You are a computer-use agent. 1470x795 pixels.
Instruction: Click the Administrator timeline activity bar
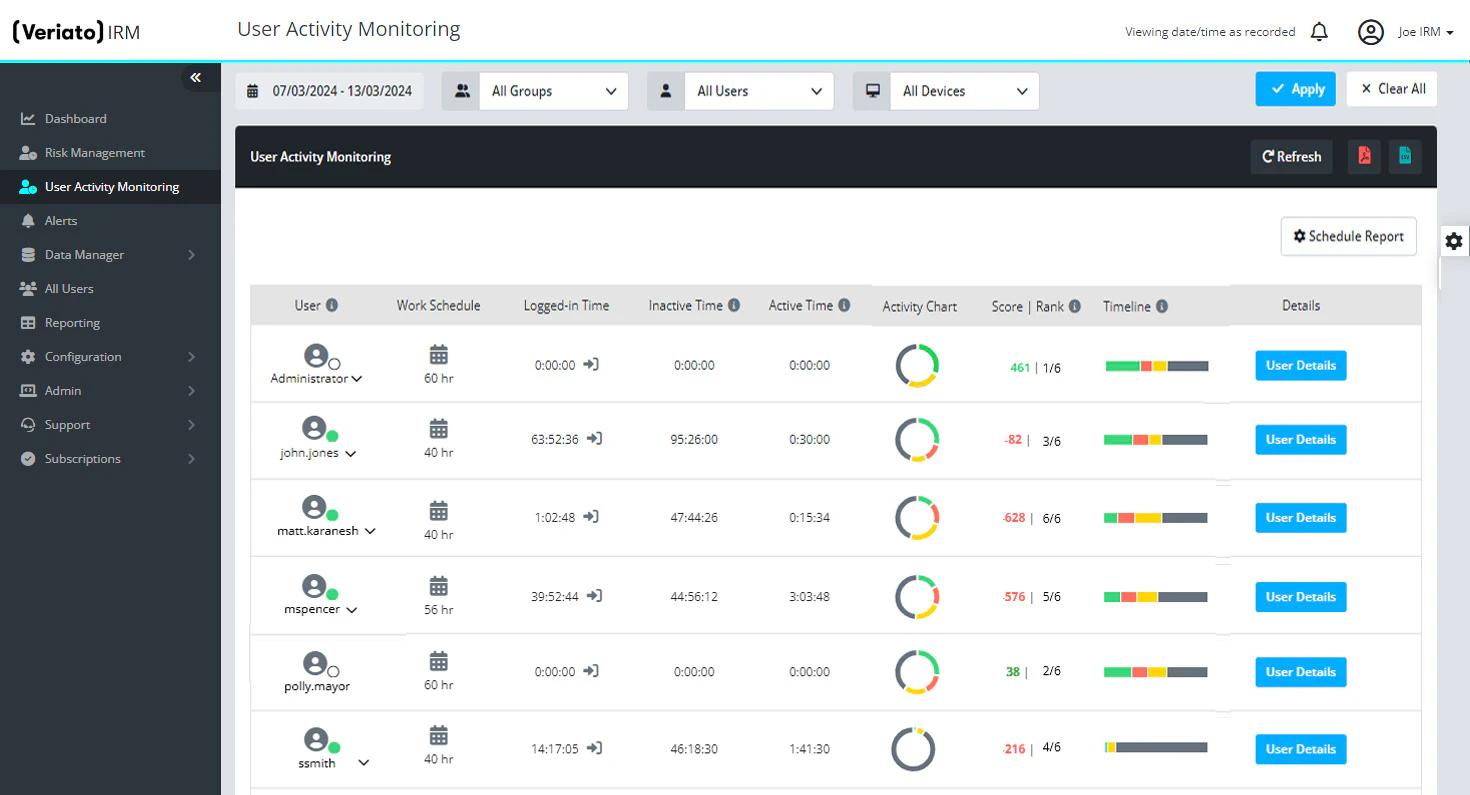pos(1158,366)
